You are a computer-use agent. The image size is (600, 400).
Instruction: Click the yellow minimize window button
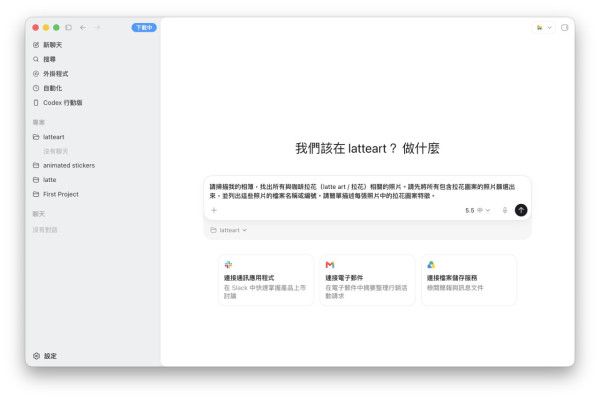point(46,28)
